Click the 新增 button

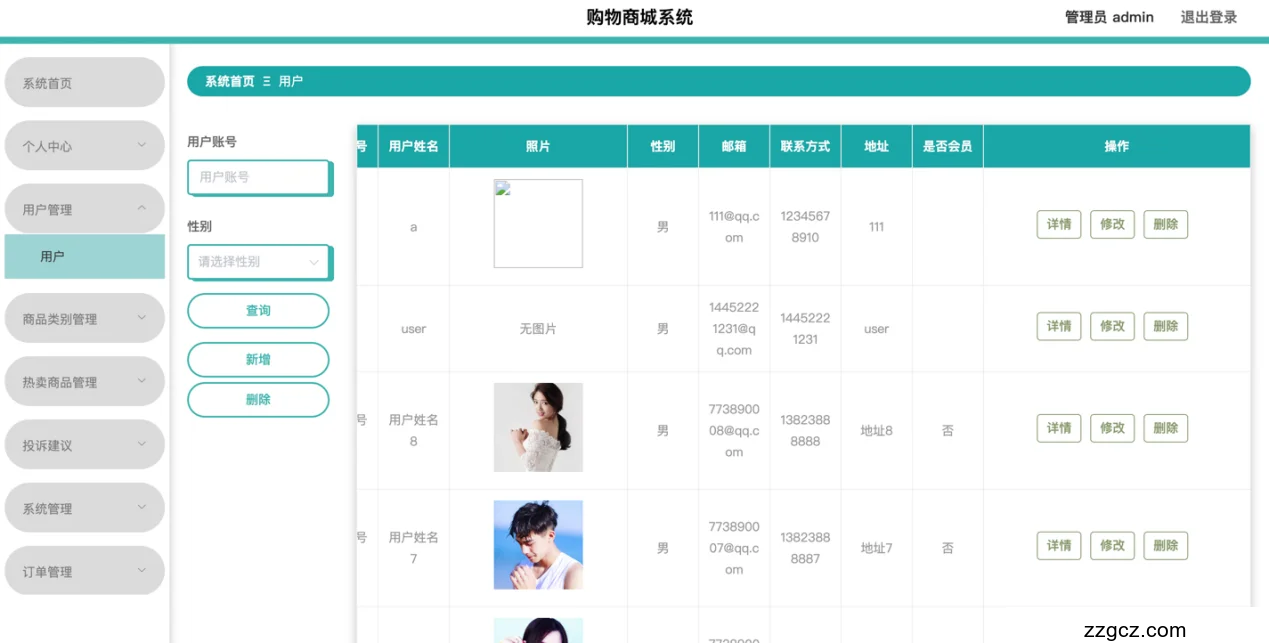[258, 360]
